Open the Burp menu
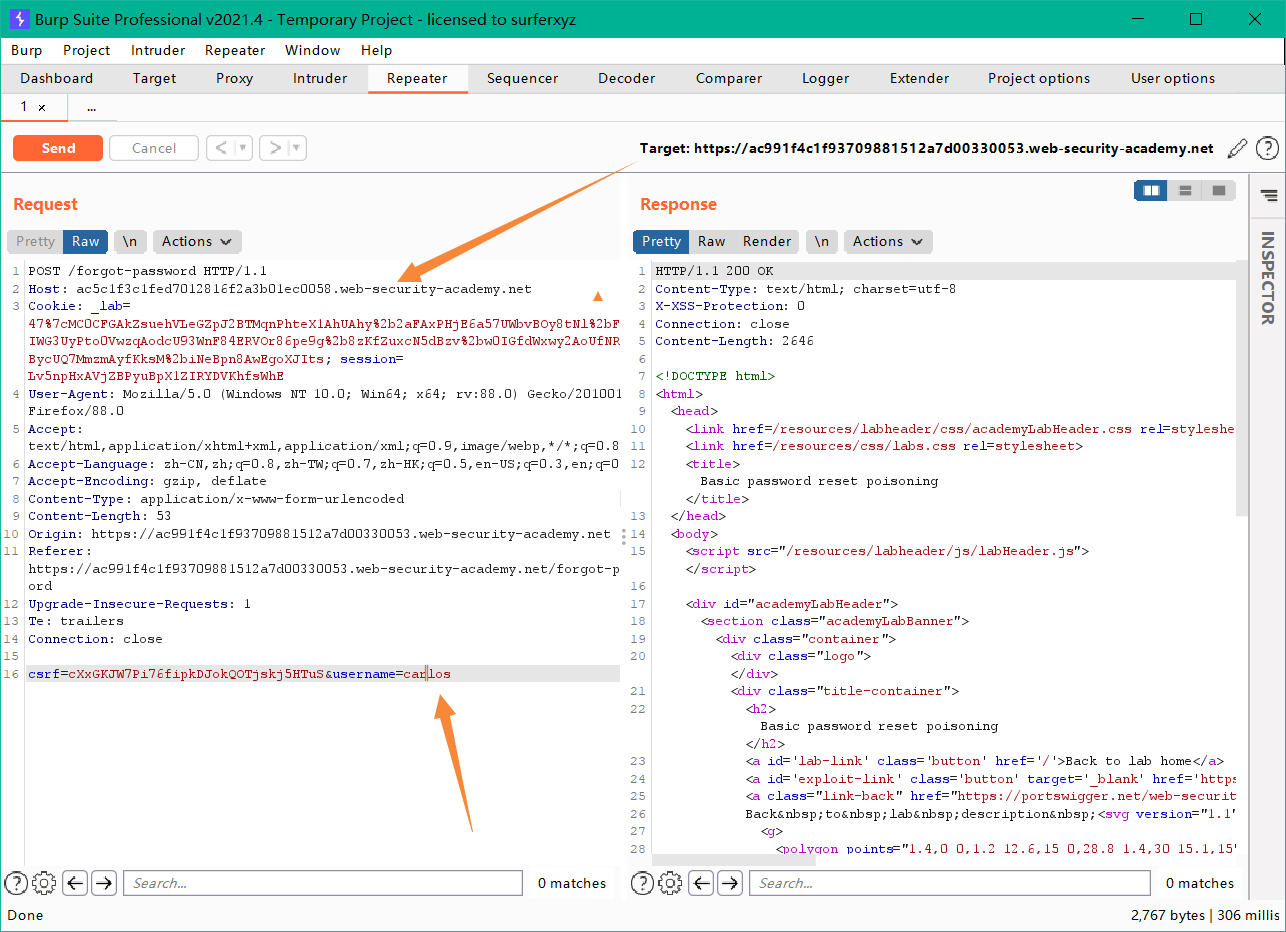This screenshot has height=932, width=1286. coord(27,50)
